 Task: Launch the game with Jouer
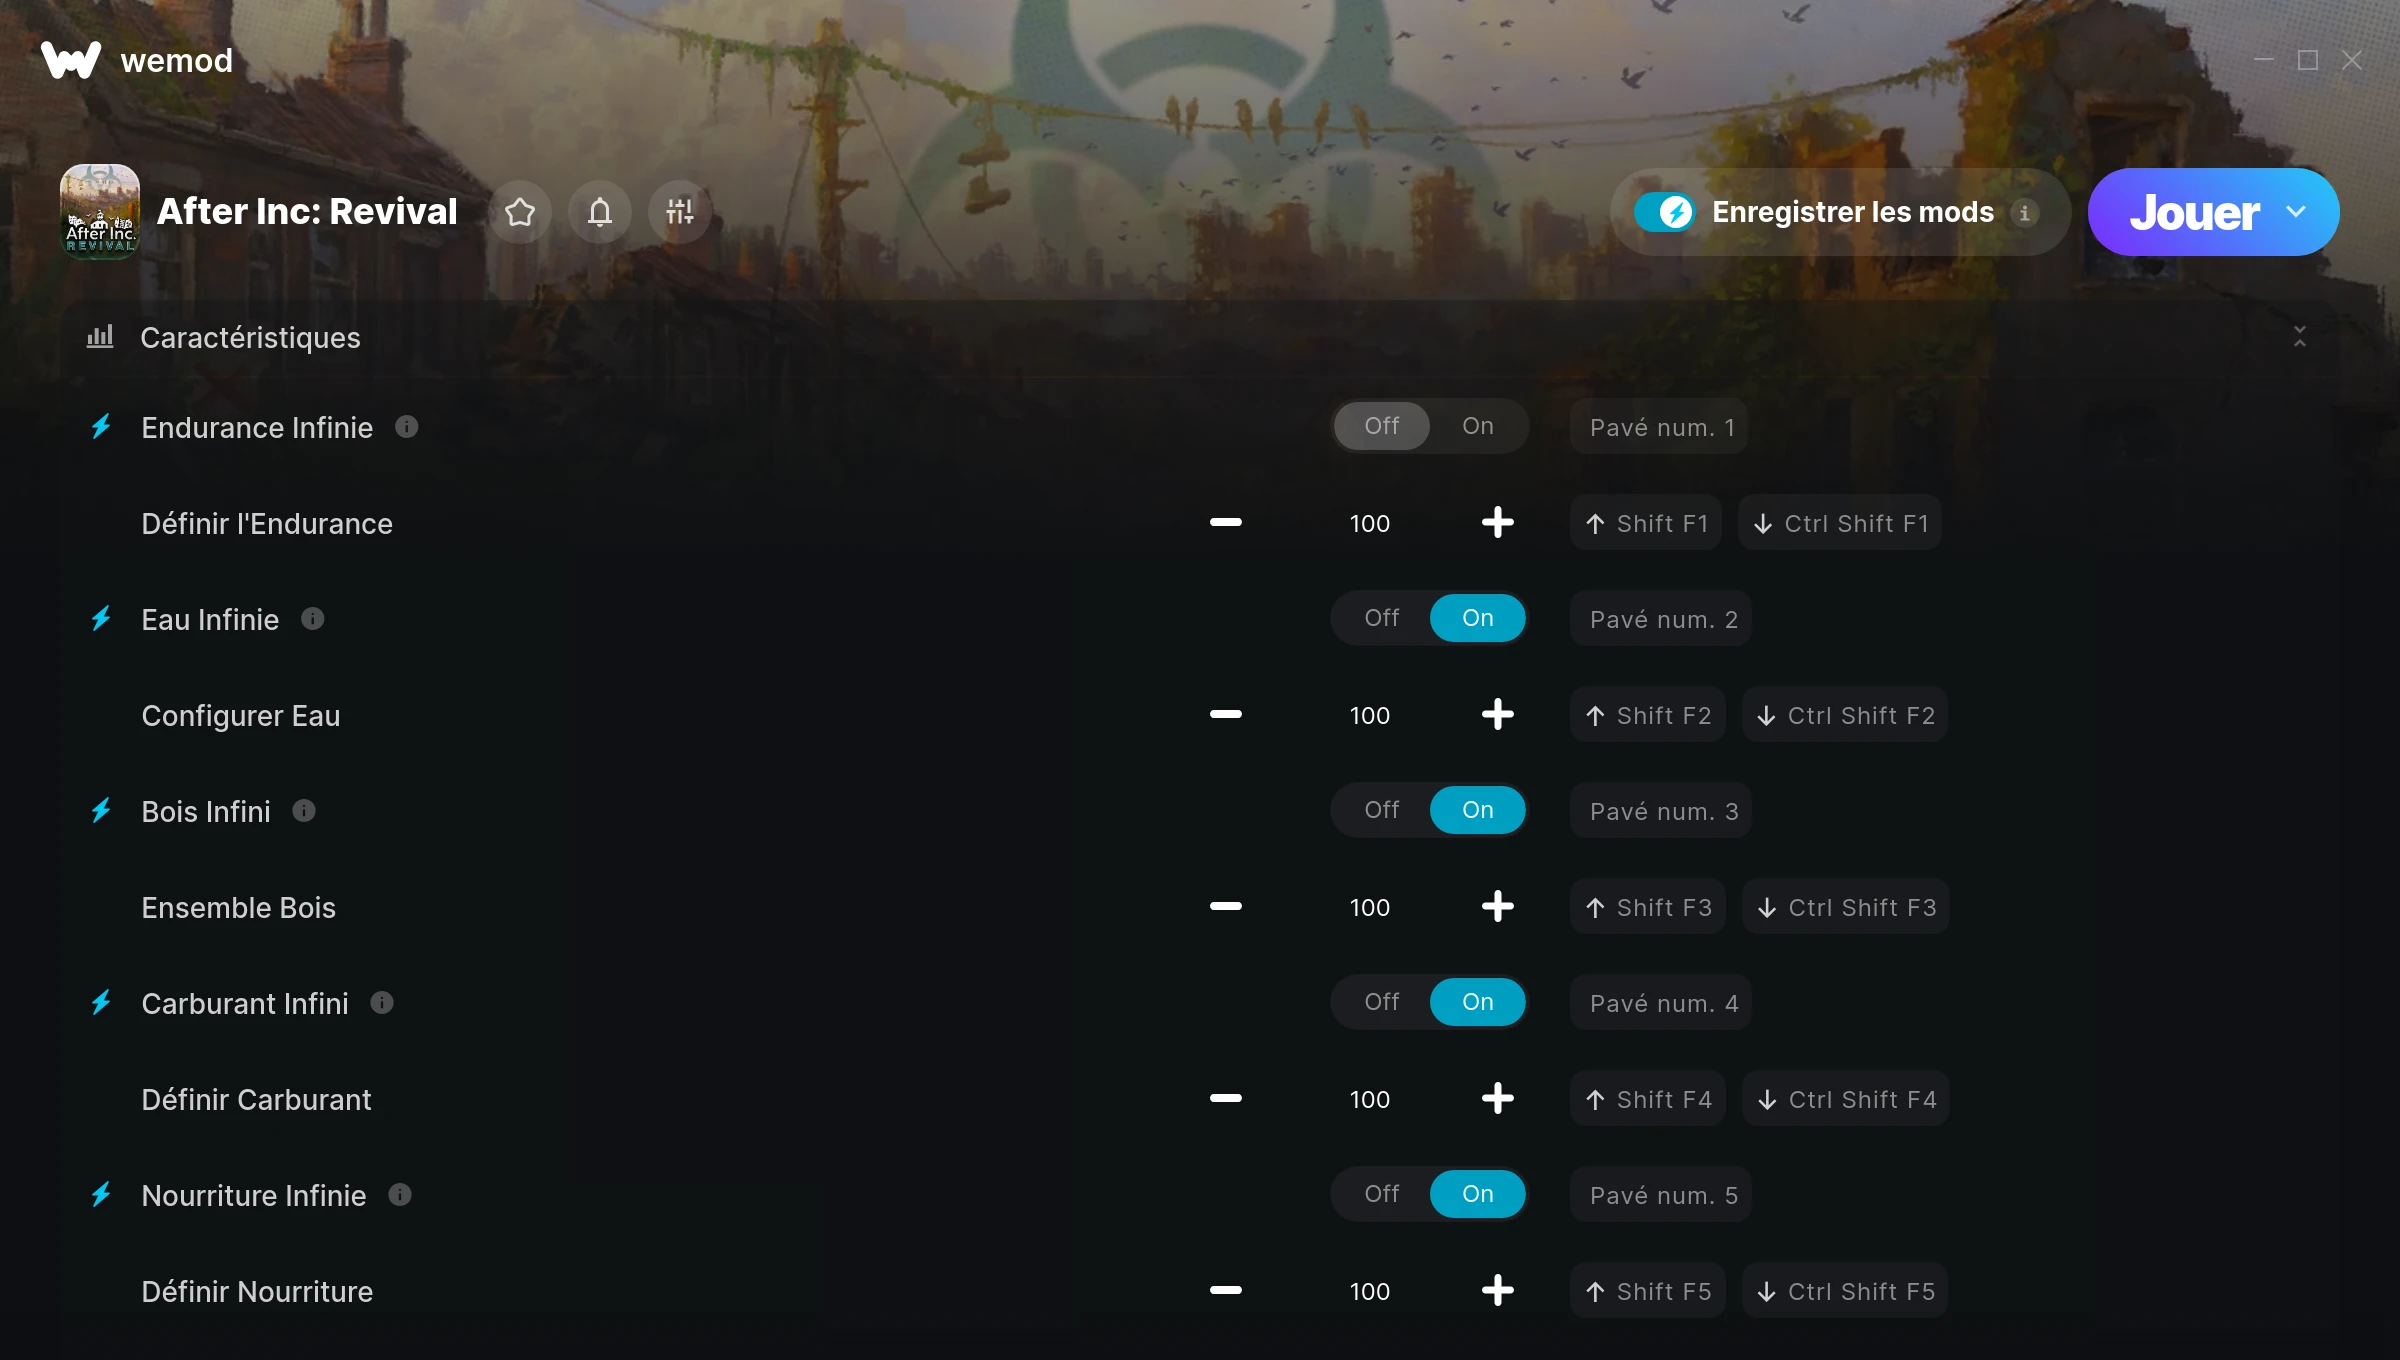pos(2194,212)
